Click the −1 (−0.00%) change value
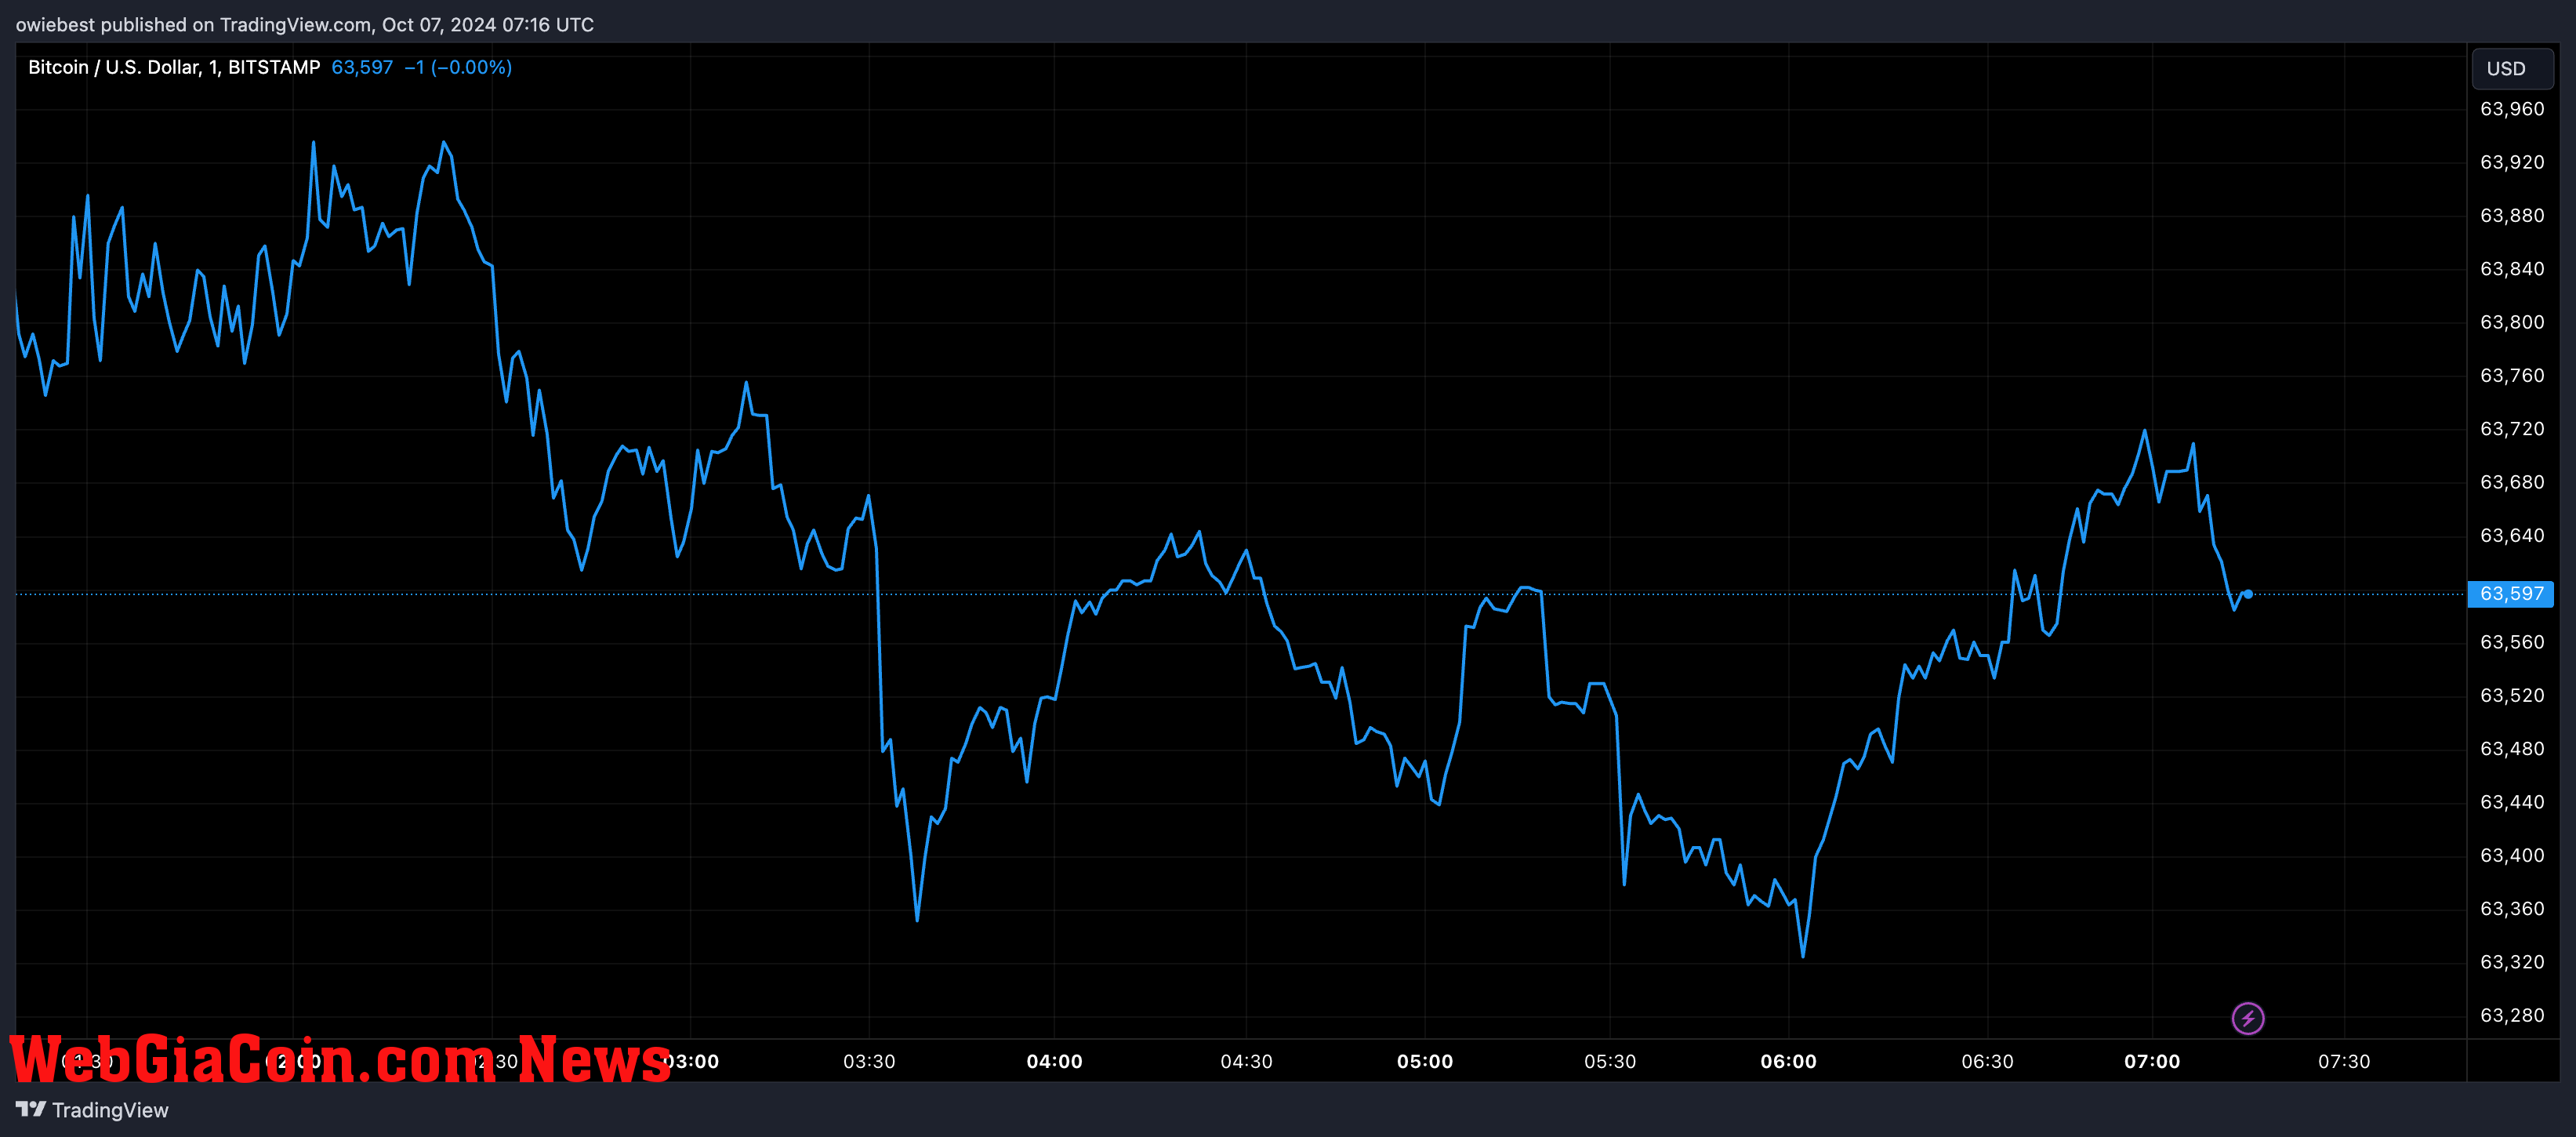Image resolution: width=2576 pixels, height=1137 pixels. click(x=458, y=67)
